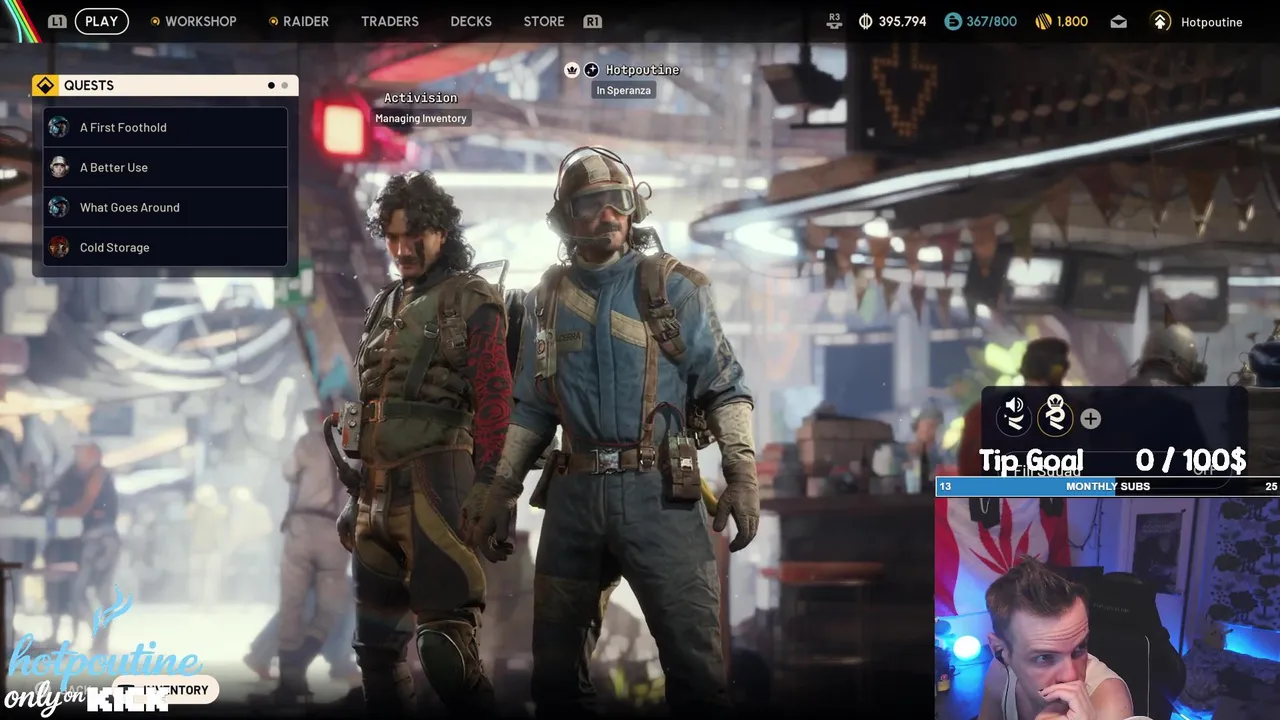Click the Cold Storage trader portrait
The width and height of the screenshot is (1280, 720).
click(x=59, y=247)
